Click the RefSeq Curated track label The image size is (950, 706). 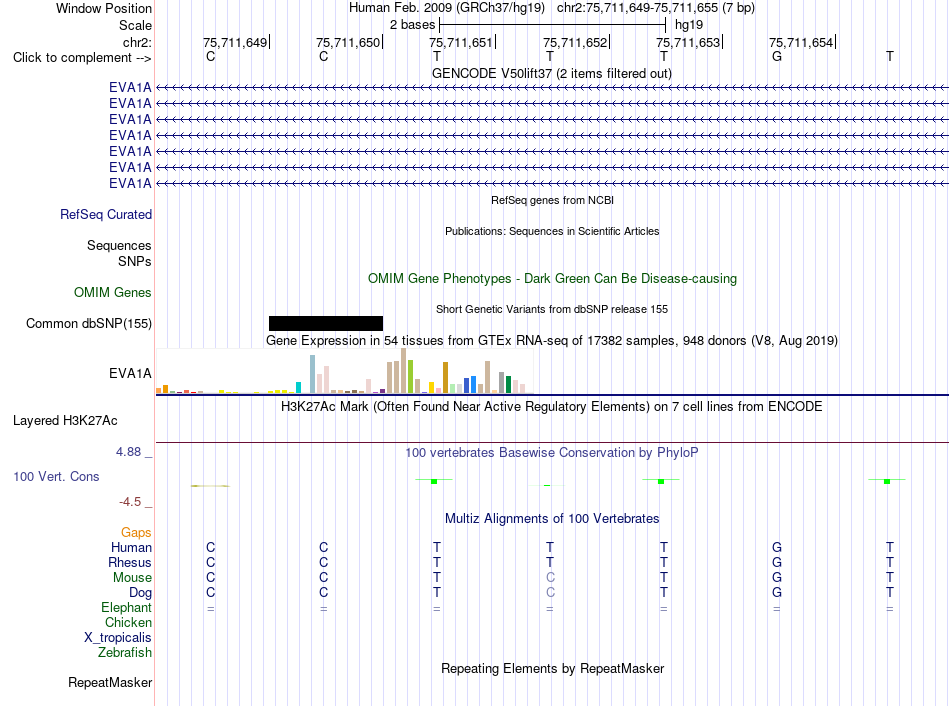point(106,215)
